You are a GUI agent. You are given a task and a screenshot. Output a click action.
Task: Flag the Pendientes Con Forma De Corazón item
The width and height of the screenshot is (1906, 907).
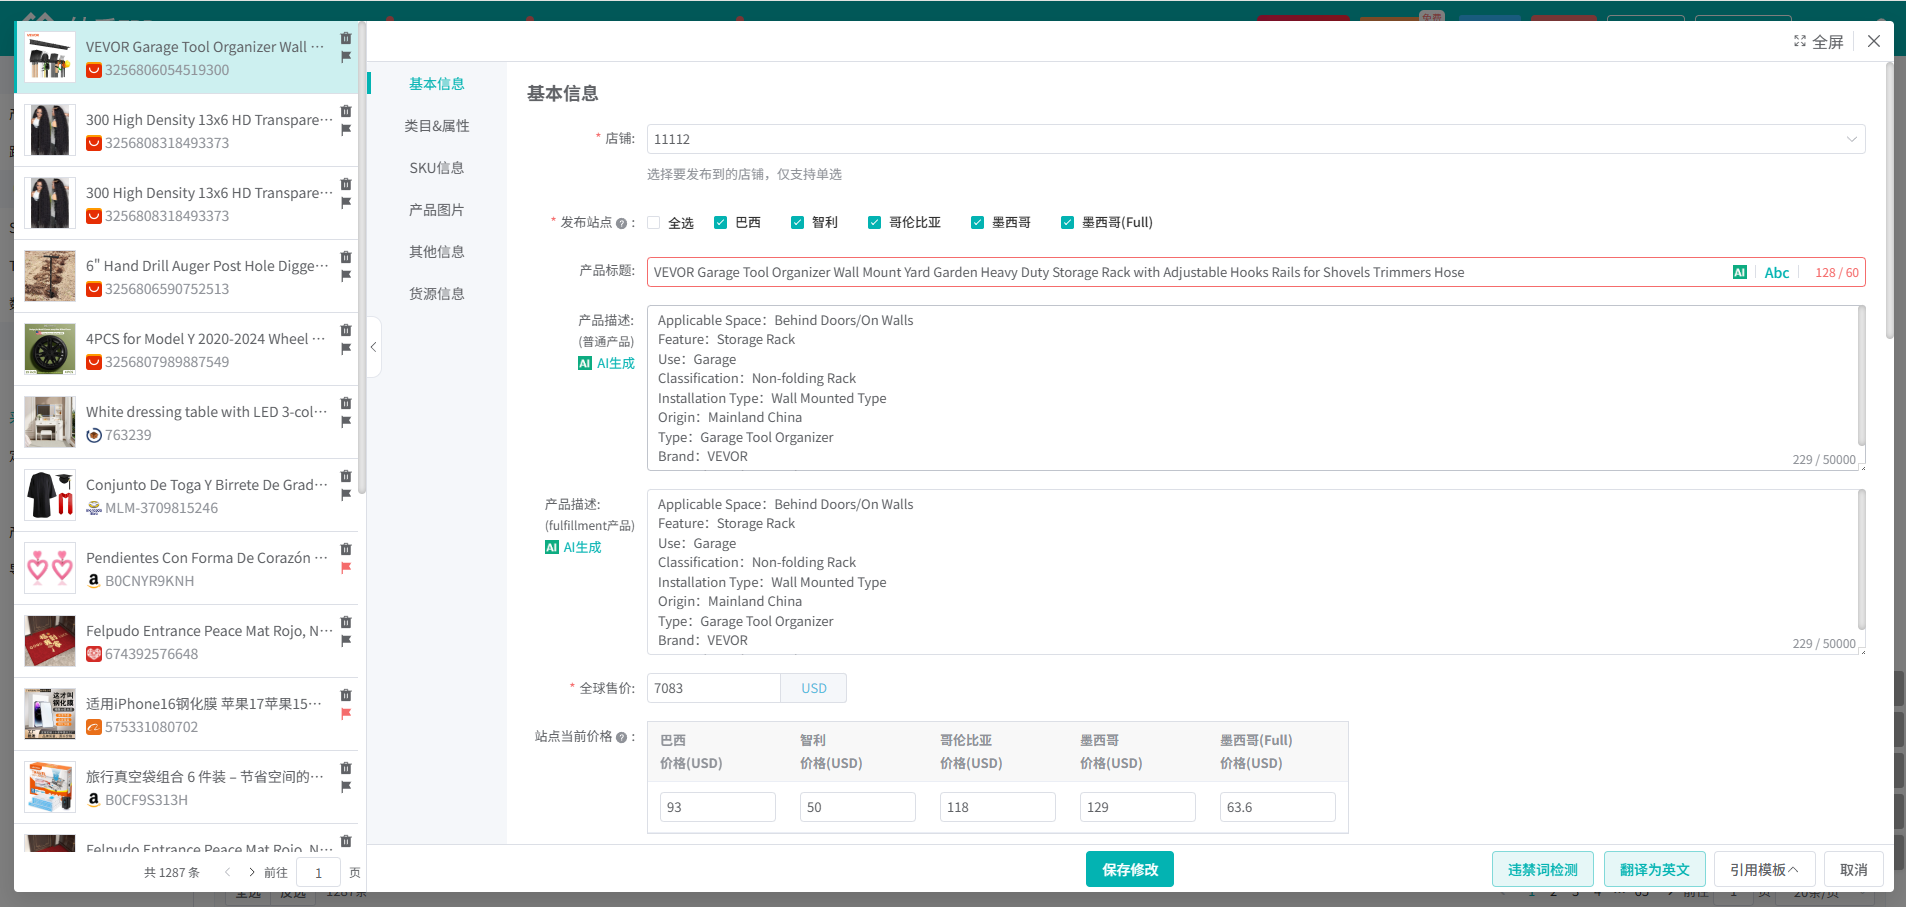click(x=346, y=568)
